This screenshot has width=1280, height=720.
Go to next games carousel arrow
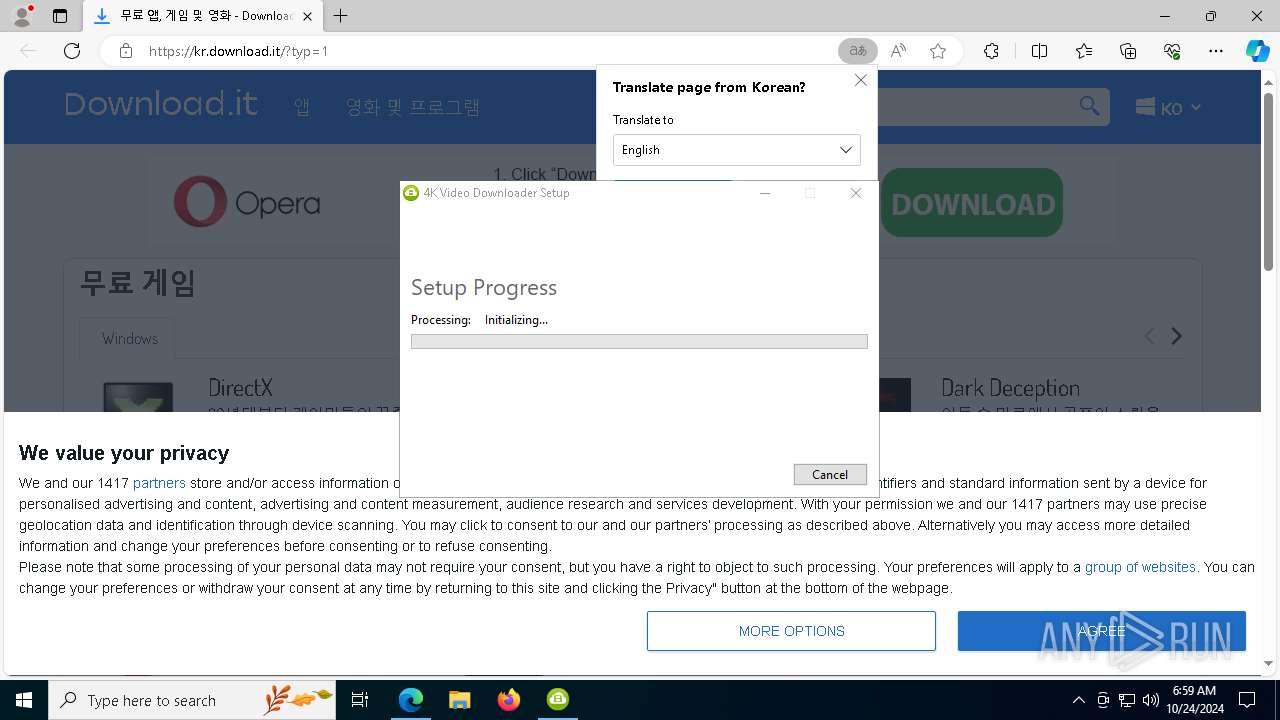pyautogui.click(x=1177, y=337)
